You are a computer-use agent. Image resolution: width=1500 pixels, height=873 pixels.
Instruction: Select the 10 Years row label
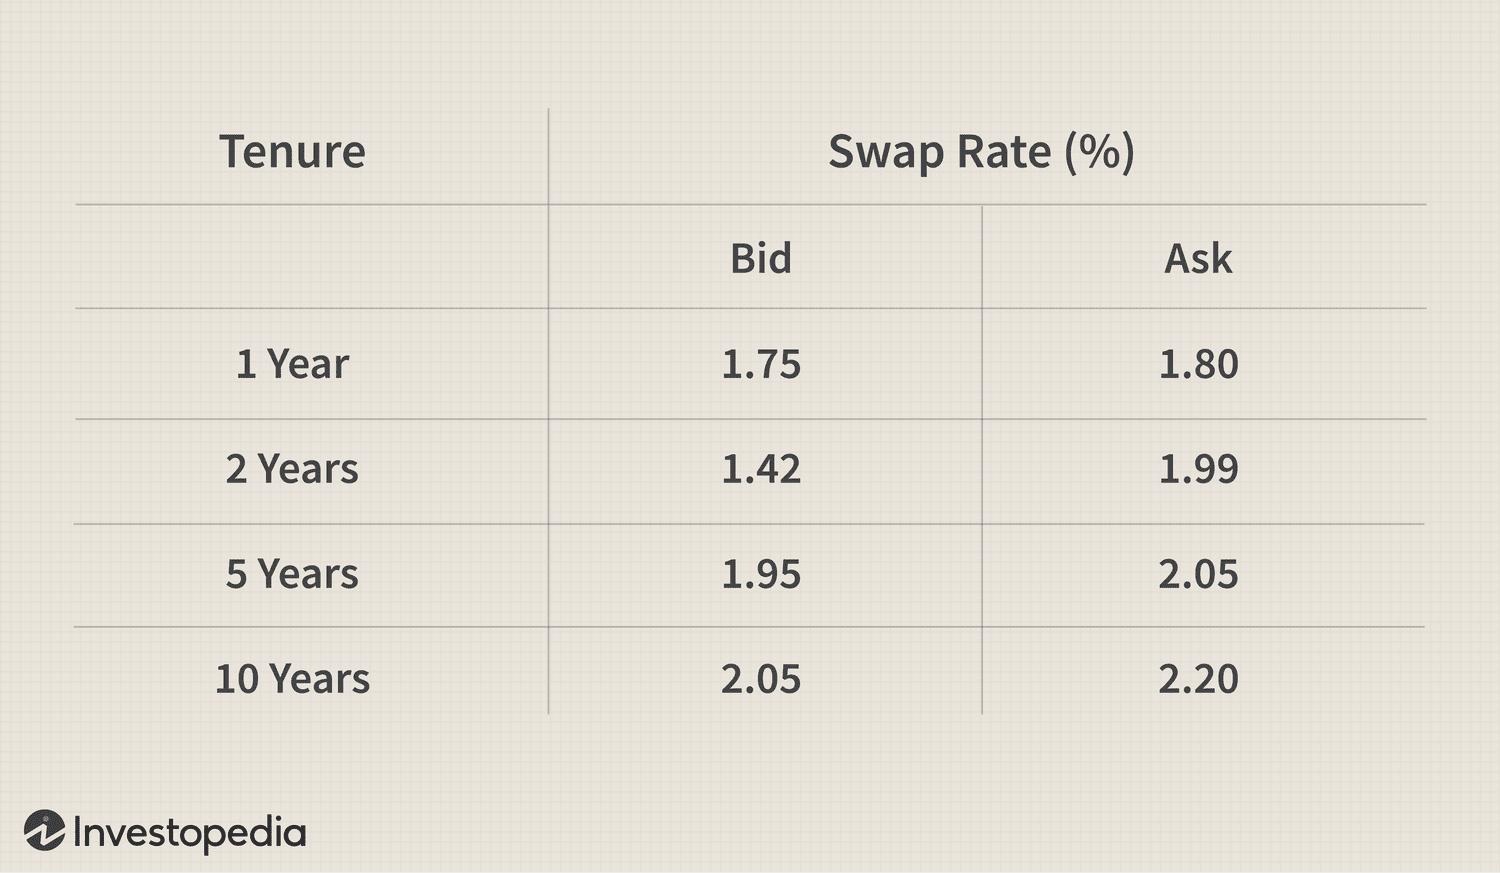[x=292, y=679]
